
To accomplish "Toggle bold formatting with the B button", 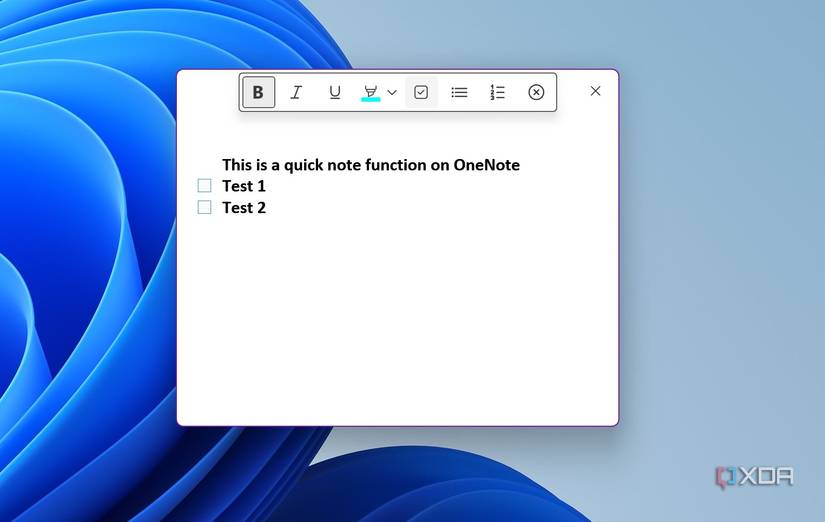I will click(x=258, y=92).
